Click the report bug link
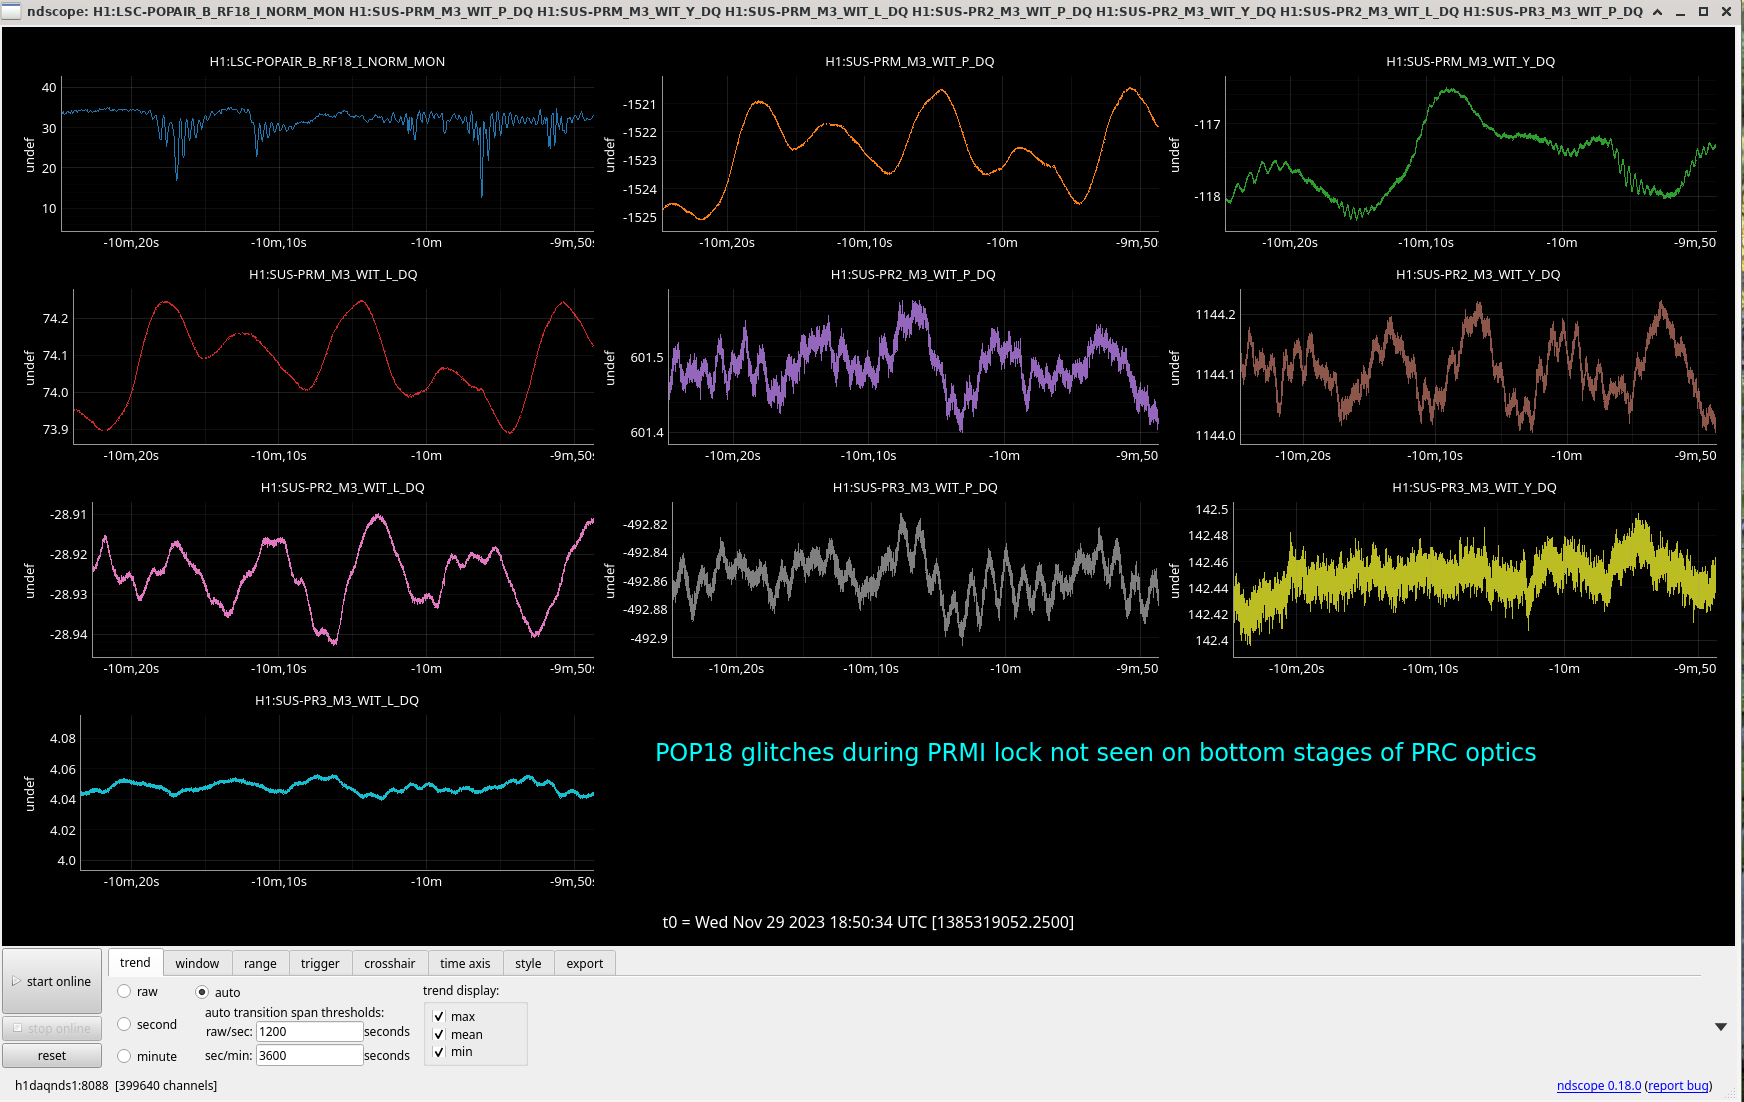This screenshot has width=1744, height=1102. click(x=1678, y=1085)
